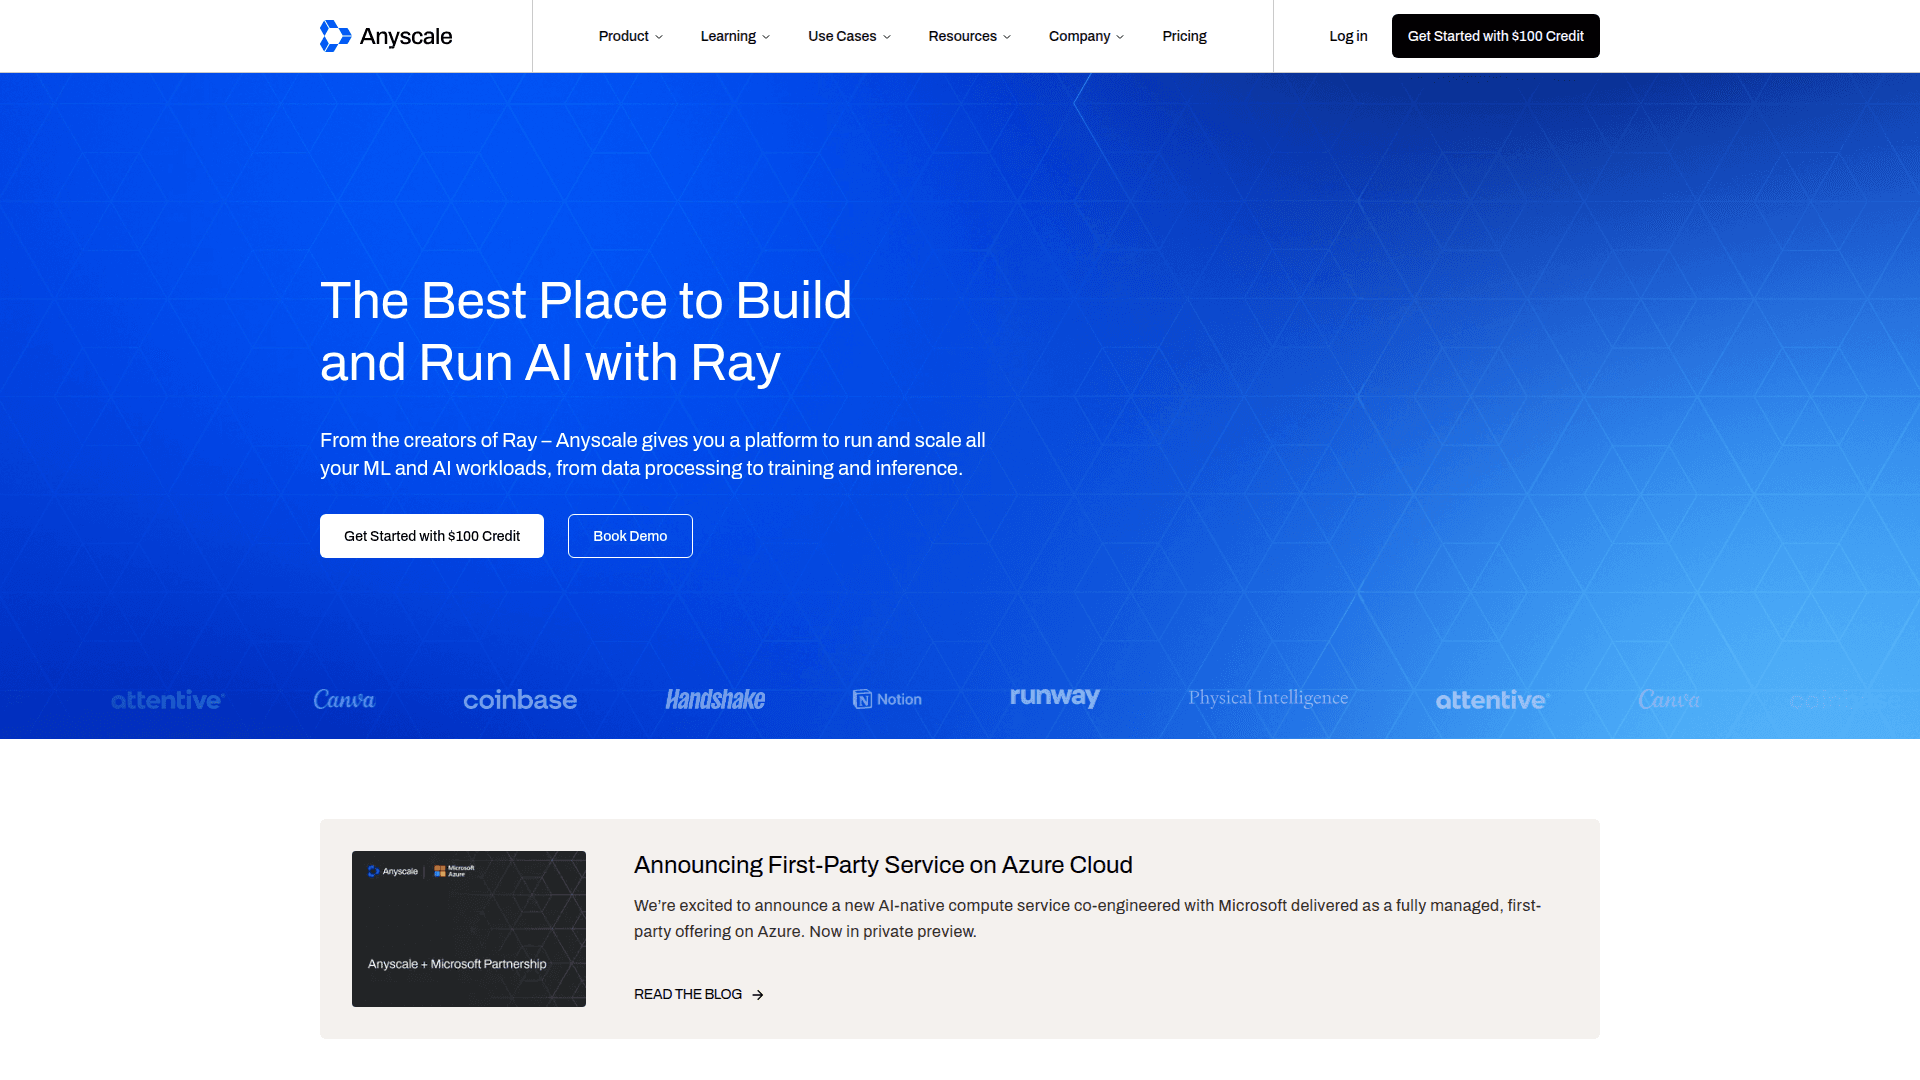Click the coinbase logo

point(520,700)
